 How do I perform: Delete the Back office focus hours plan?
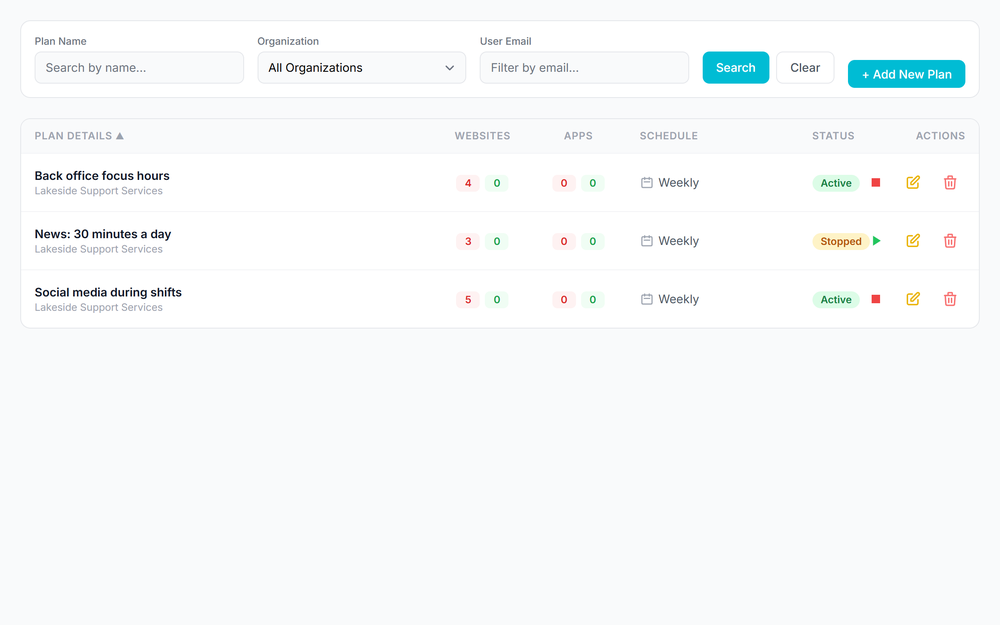click(950, 182)
